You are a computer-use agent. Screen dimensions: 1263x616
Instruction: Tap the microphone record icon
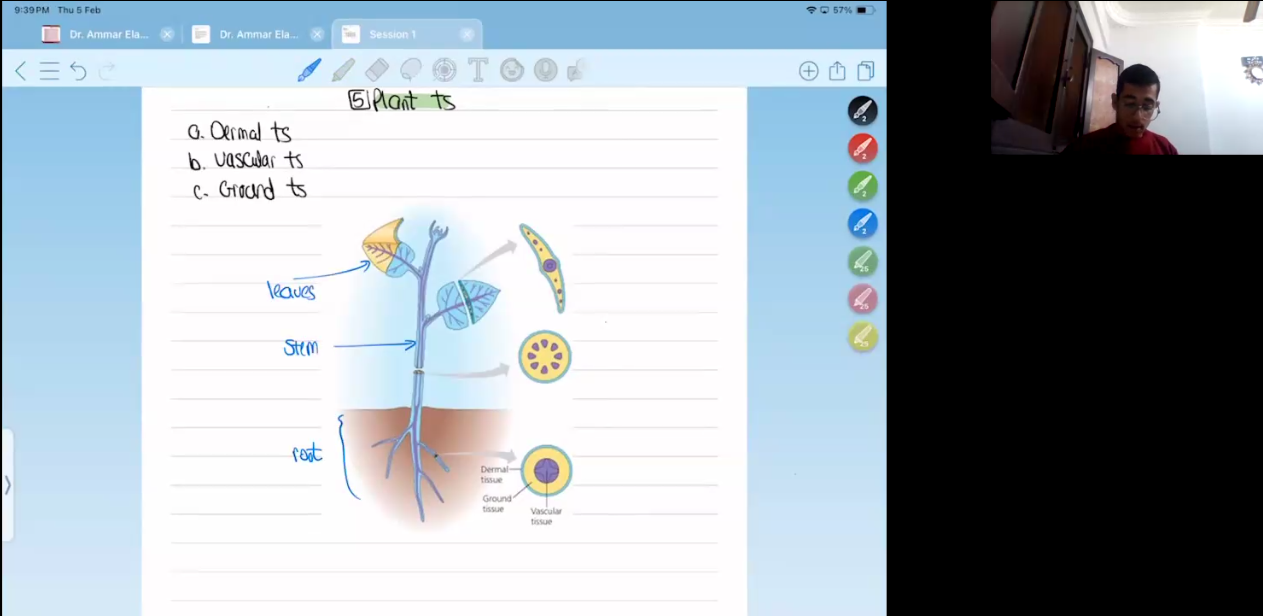[545, 70]
